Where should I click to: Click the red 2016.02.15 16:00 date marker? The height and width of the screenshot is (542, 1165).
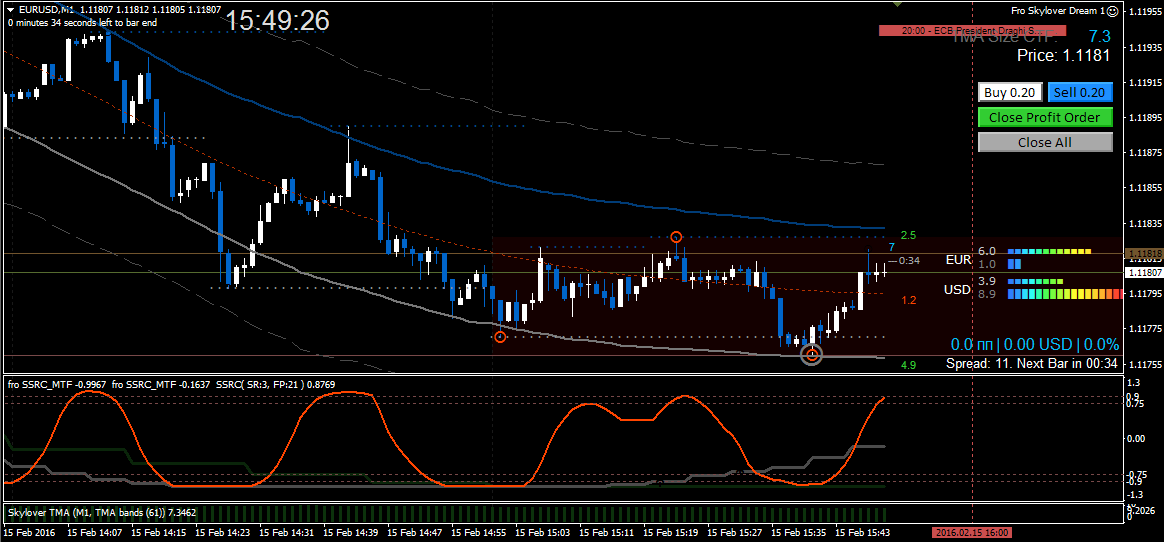coord(971,533)
